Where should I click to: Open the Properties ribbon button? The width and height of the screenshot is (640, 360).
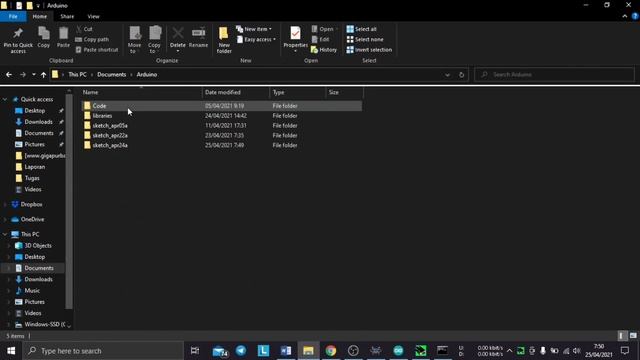[295, 40]
